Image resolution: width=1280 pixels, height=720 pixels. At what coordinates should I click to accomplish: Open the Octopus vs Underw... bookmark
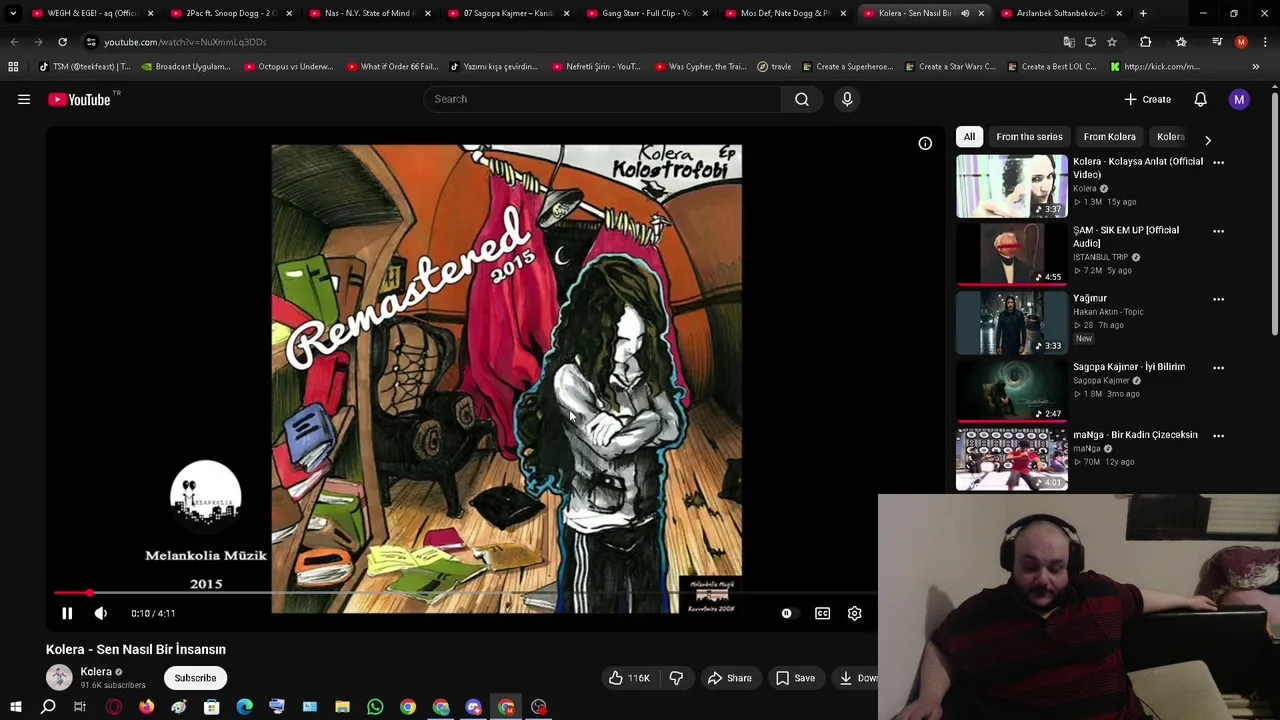pyautogui.click(x=287, y=67)
